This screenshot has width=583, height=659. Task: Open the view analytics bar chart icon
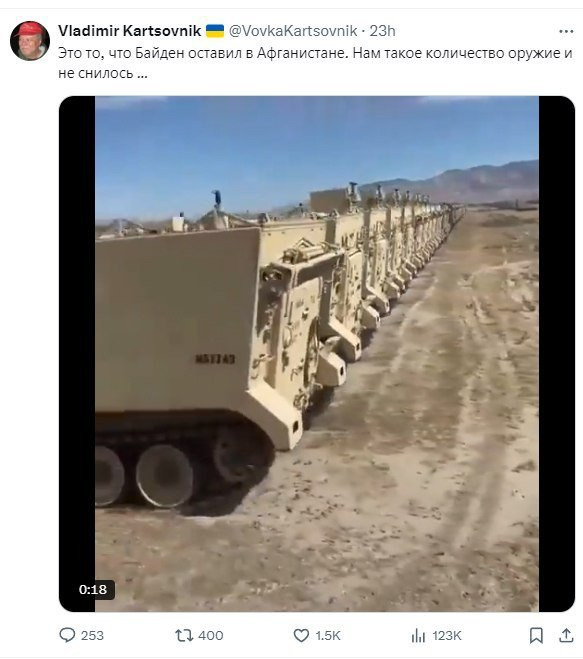418,635
